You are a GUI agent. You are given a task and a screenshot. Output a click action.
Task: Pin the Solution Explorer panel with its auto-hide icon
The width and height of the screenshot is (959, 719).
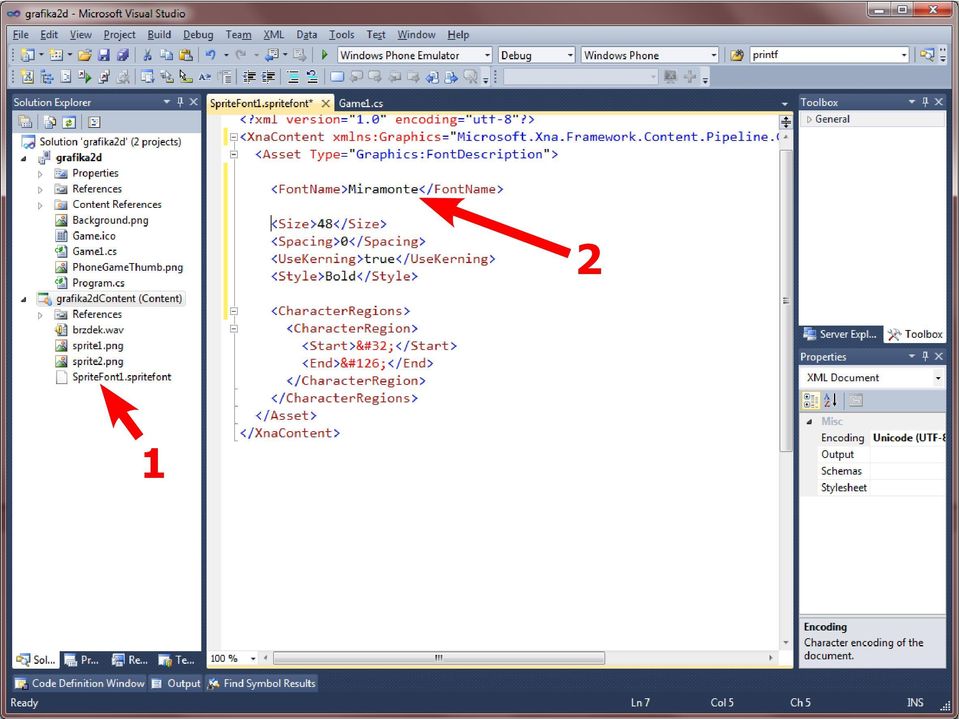(x=180, y=102)
